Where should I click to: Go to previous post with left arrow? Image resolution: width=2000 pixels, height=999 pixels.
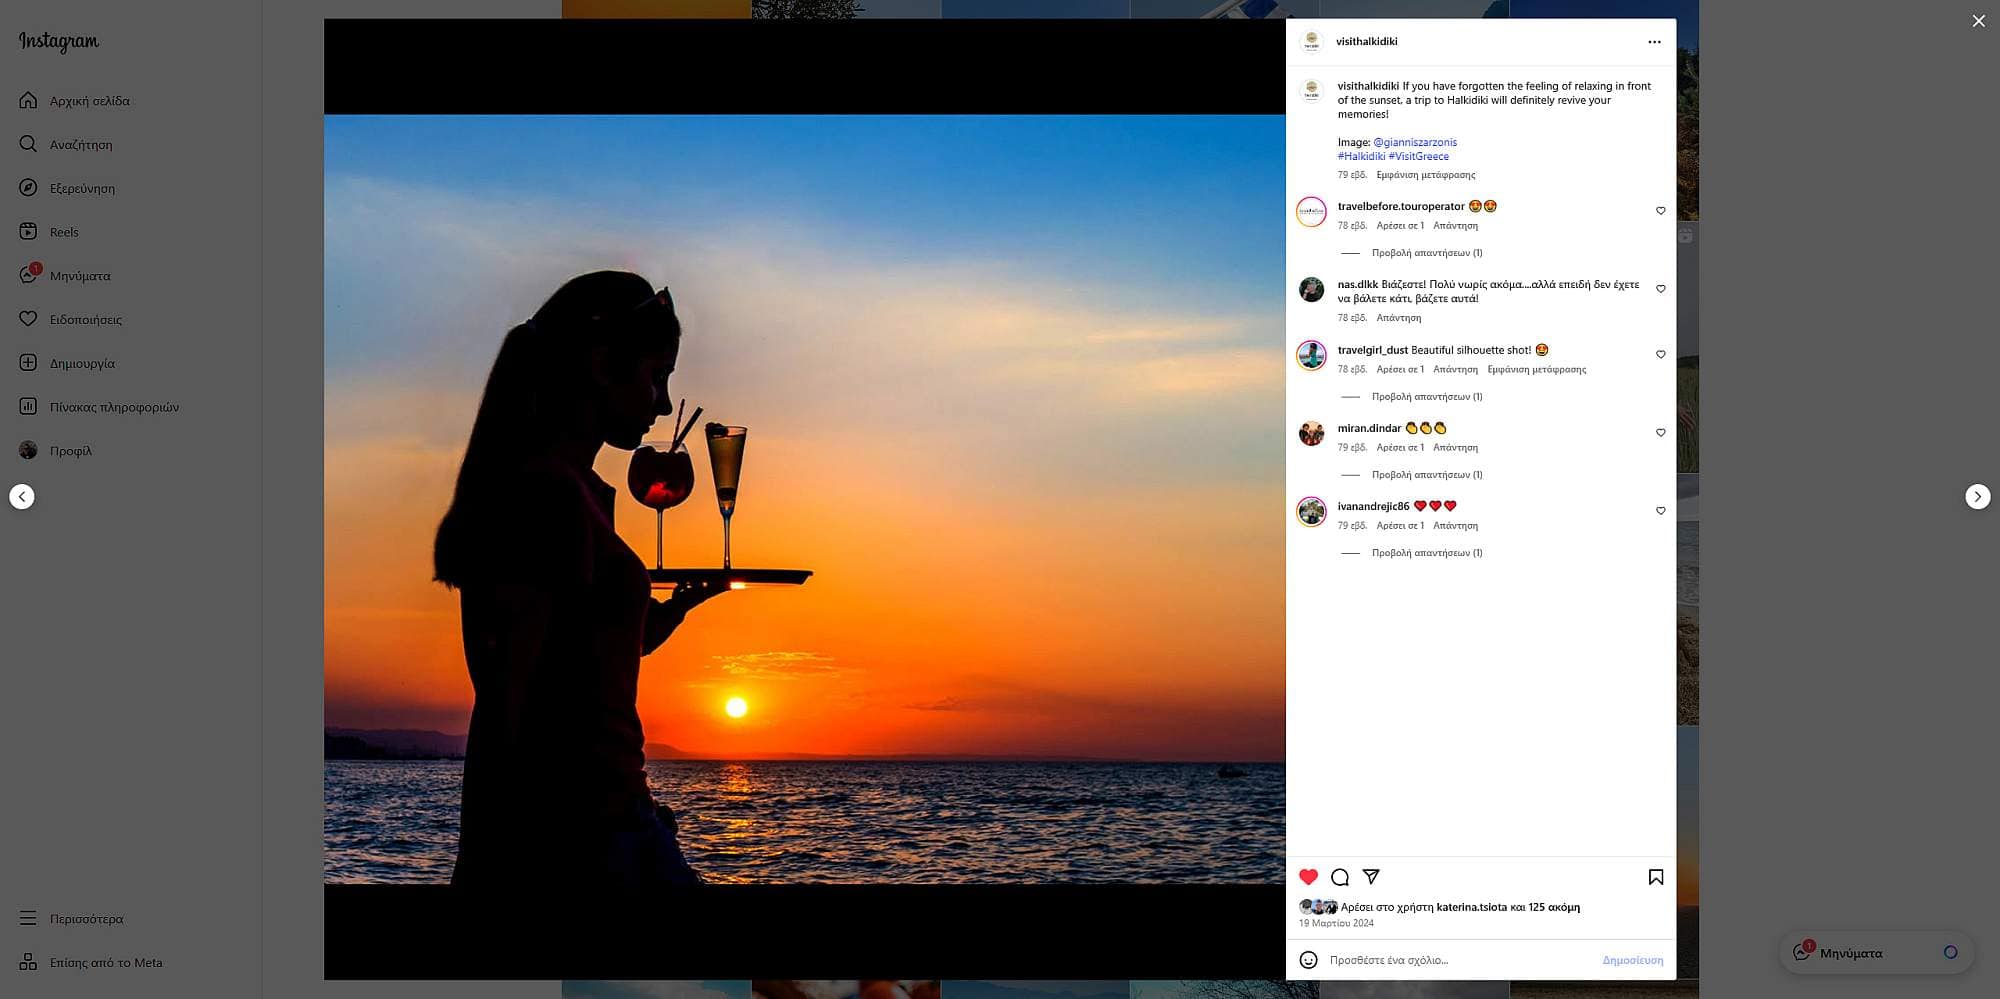tap(22, 497)
